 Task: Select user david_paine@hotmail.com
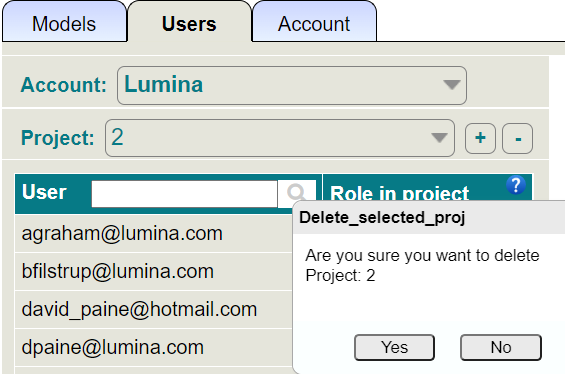click(139, 310)
